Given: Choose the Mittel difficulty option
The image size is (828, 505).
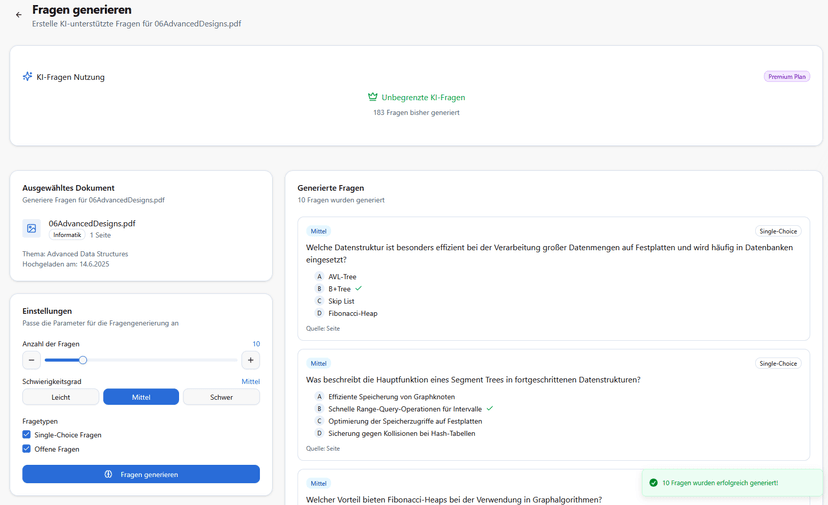Looking at the screenshot, I should (141, 397).
